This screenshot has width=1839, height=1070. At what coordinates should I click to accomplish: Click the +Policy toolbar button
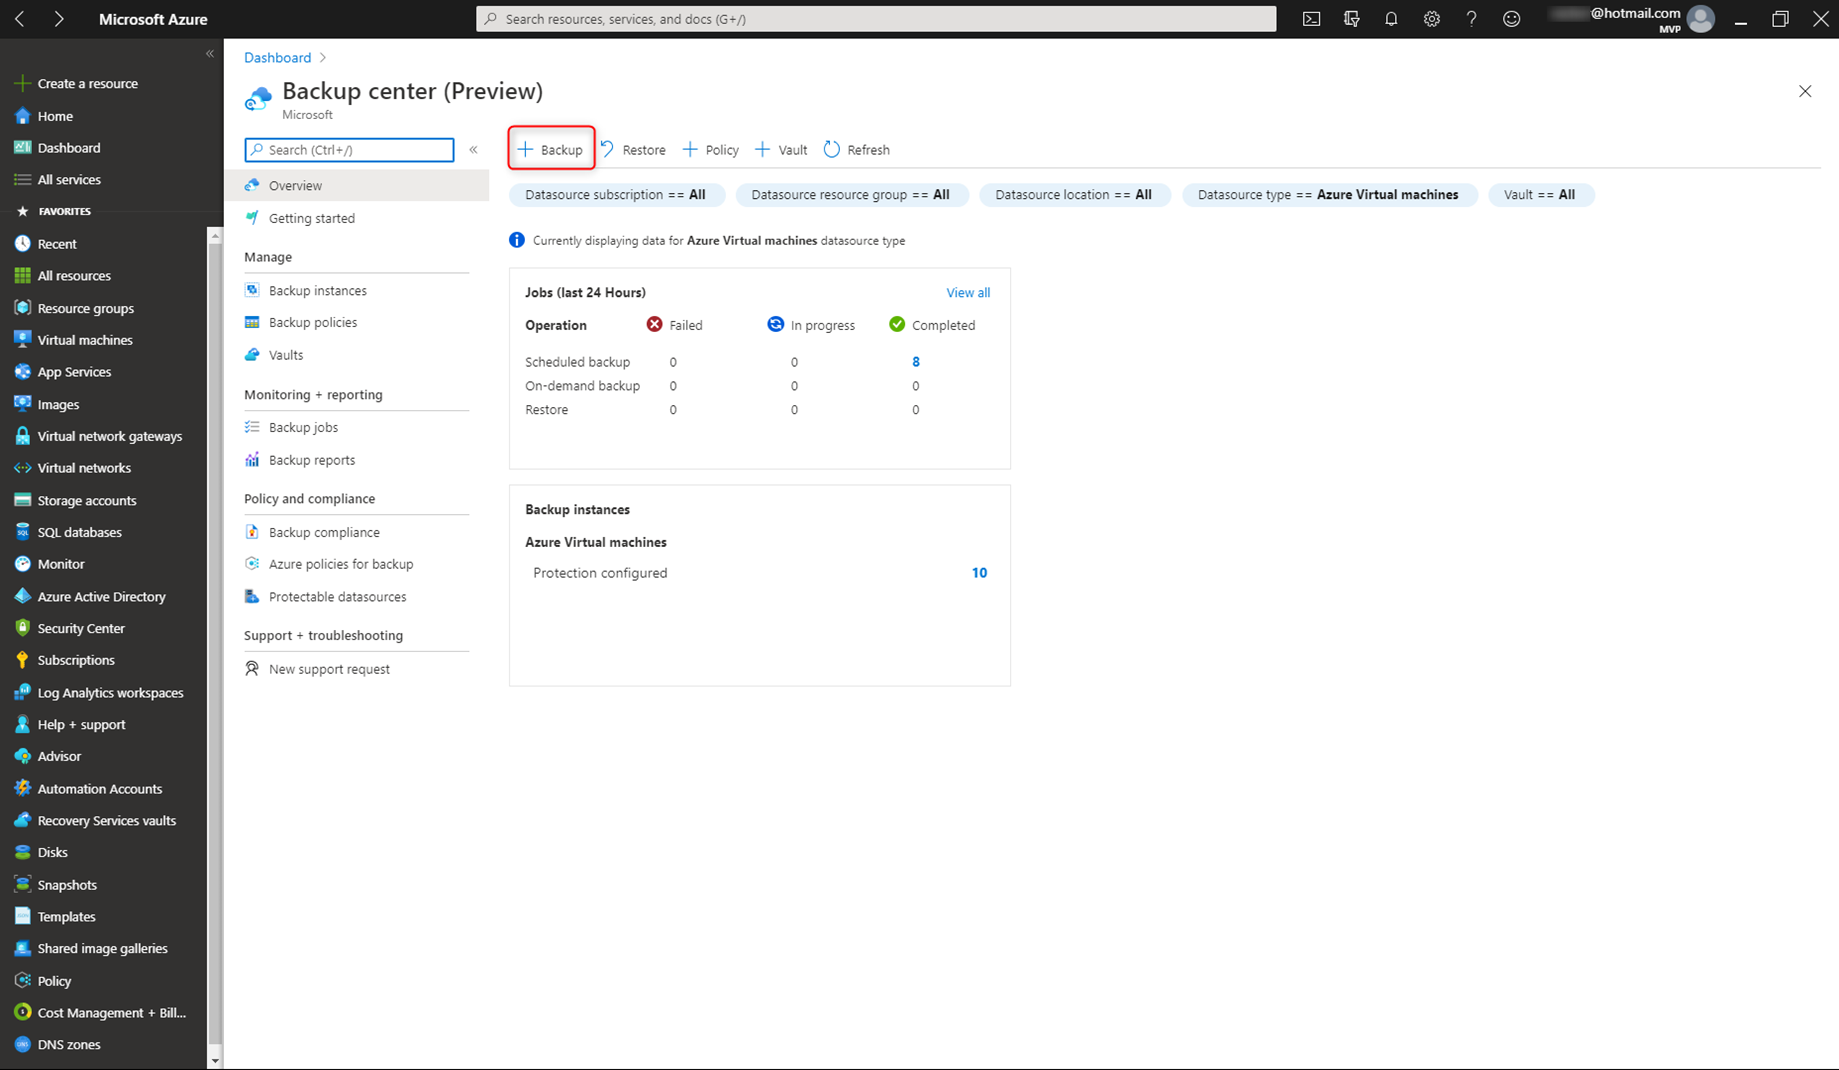[711, 150]
